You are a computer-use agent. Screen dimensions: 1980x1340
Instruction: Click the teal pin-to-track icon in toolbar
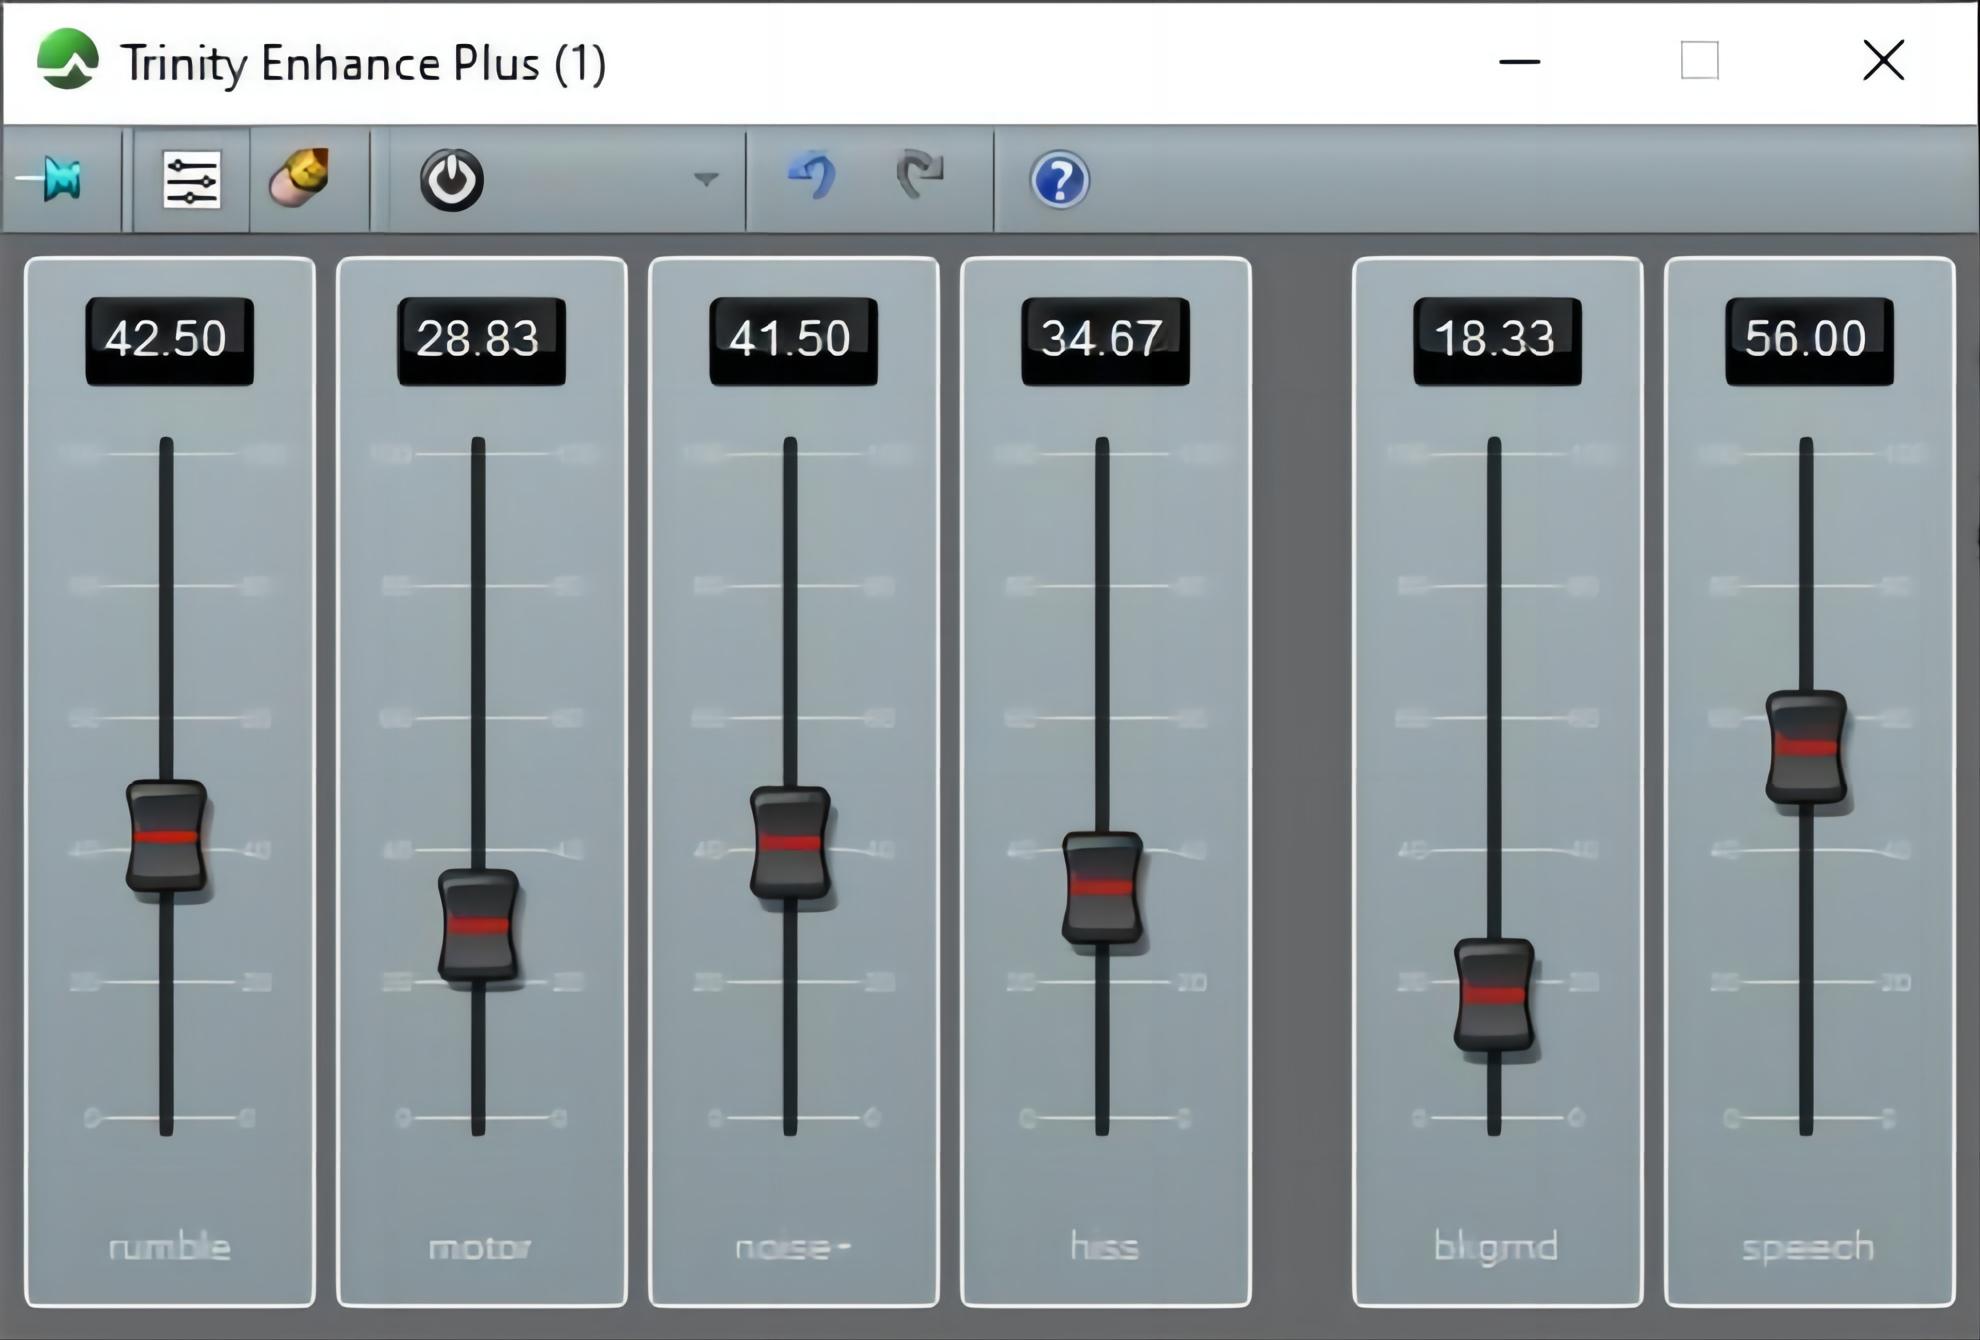[x=50, y=180]
